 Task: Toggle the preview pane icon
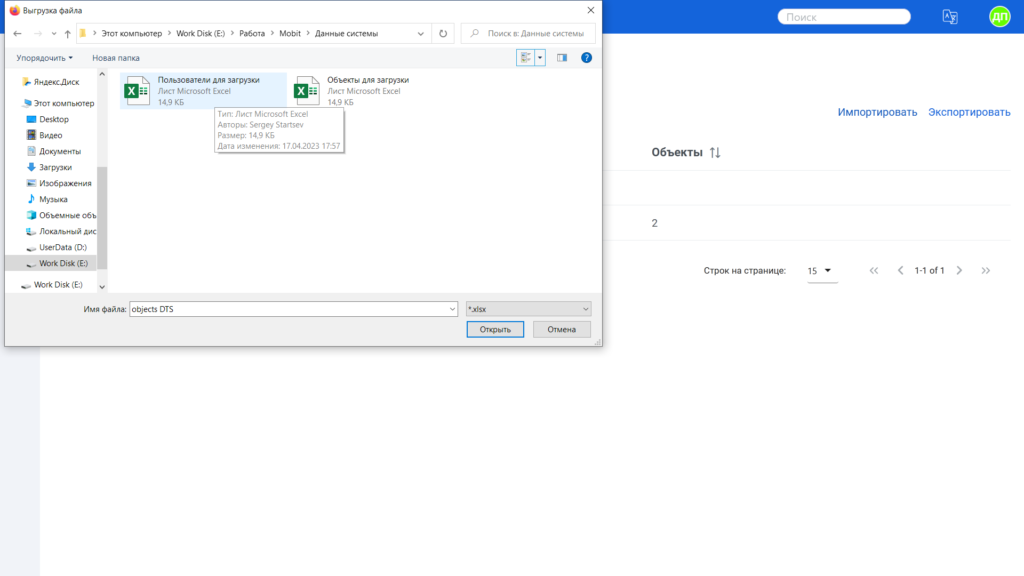(562, 57)
